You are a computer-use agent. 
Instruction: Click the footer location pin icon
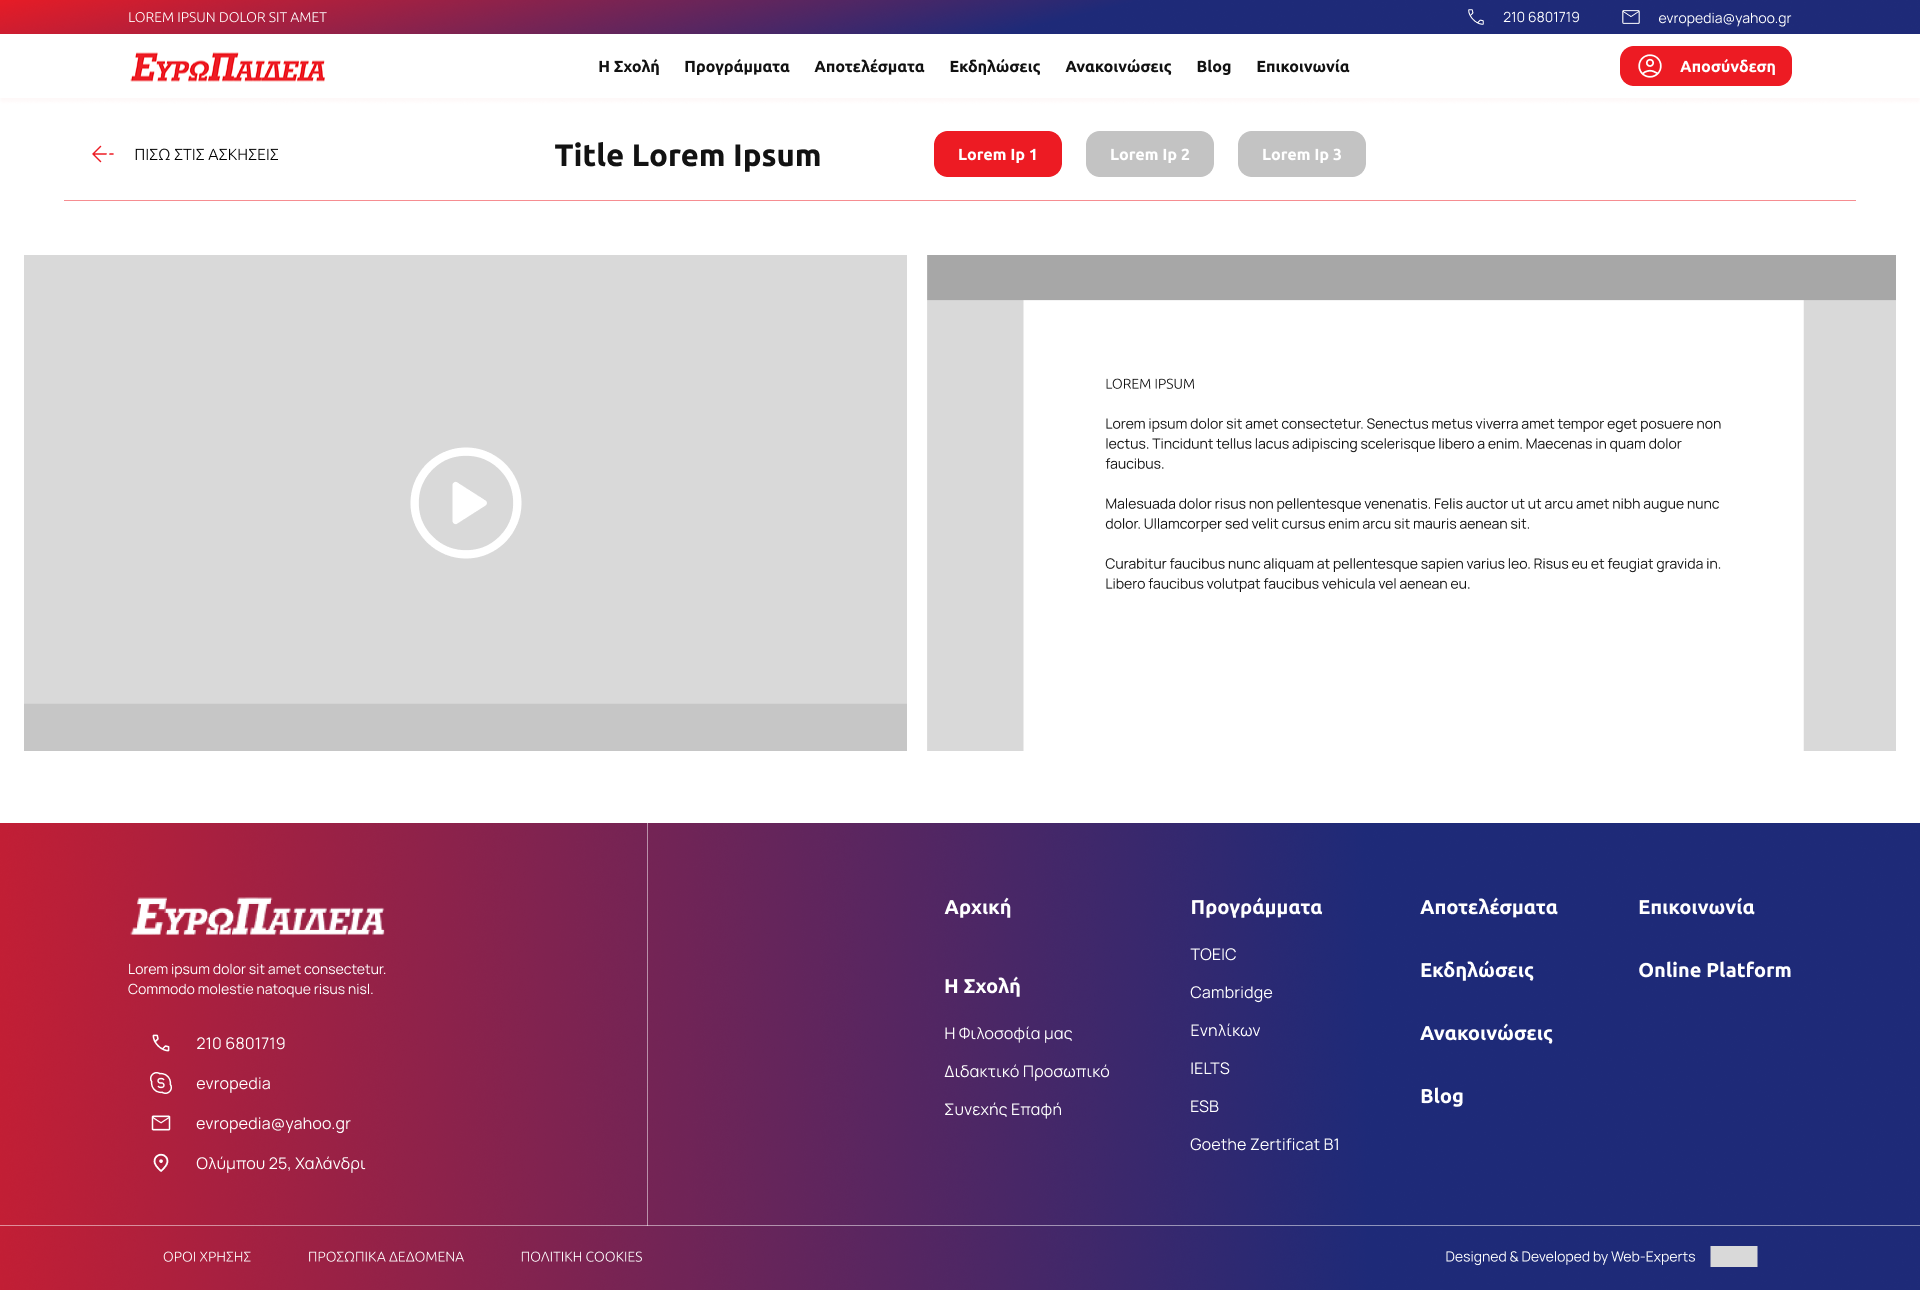(x=161, y=1163)
